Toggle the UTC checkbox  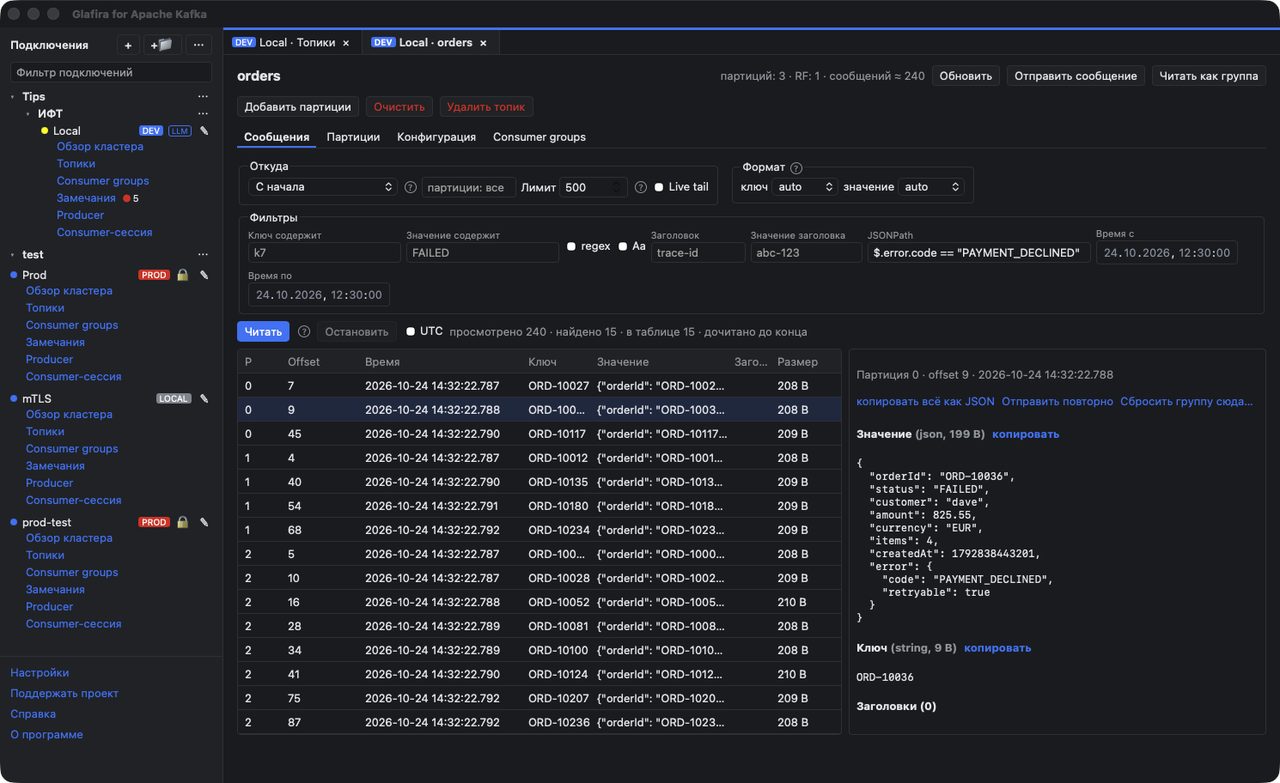pyautogui.click(x=410, y=331)
